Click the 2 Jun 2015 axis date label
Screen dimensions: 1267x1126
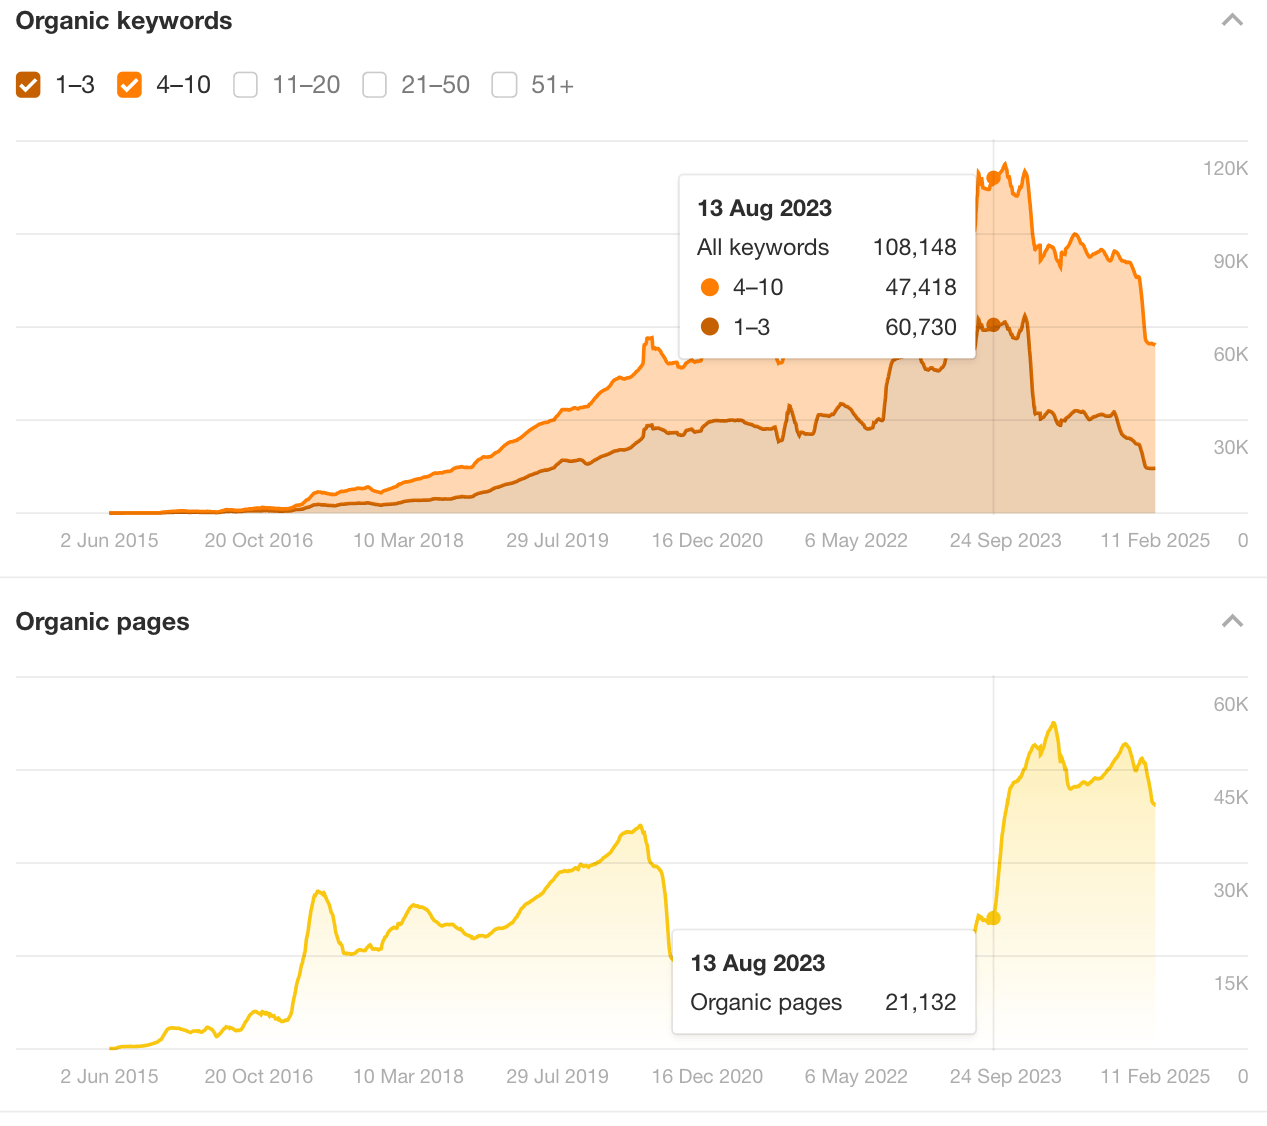click(109, 540)
